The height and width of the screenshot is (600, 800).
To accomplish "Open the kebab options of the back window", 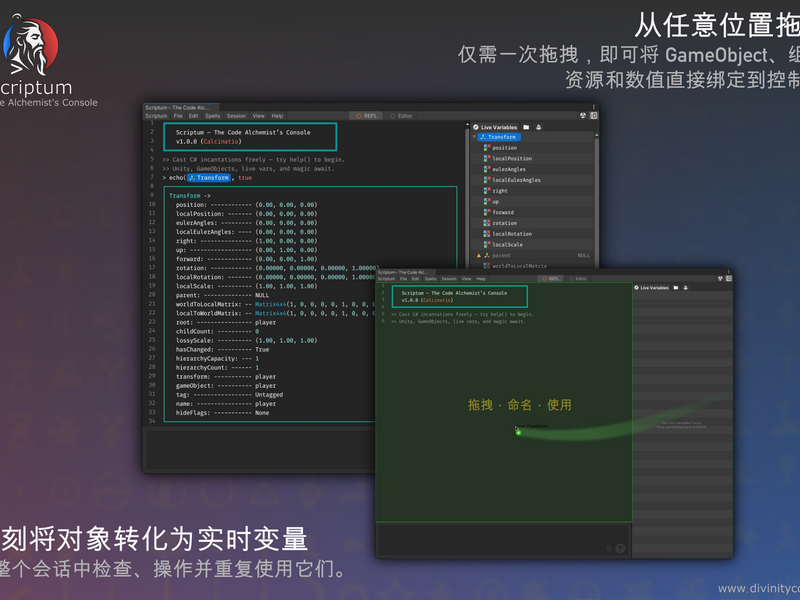I will coord(593,107).
